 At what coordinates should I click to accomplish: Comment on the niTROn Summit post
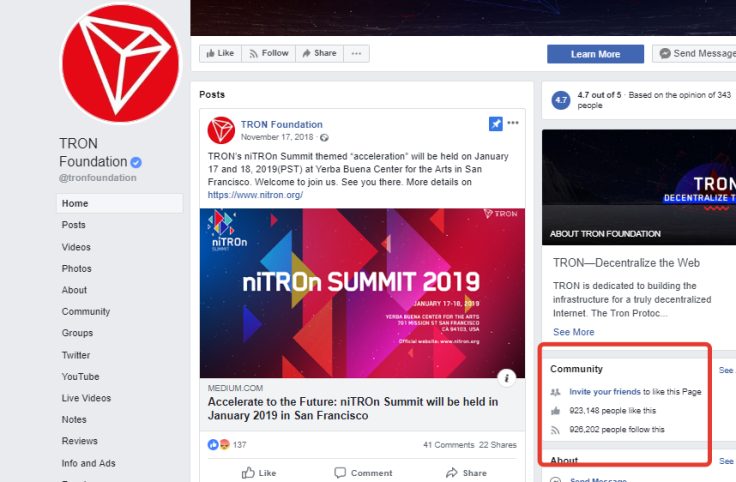[x=363, y=473]
